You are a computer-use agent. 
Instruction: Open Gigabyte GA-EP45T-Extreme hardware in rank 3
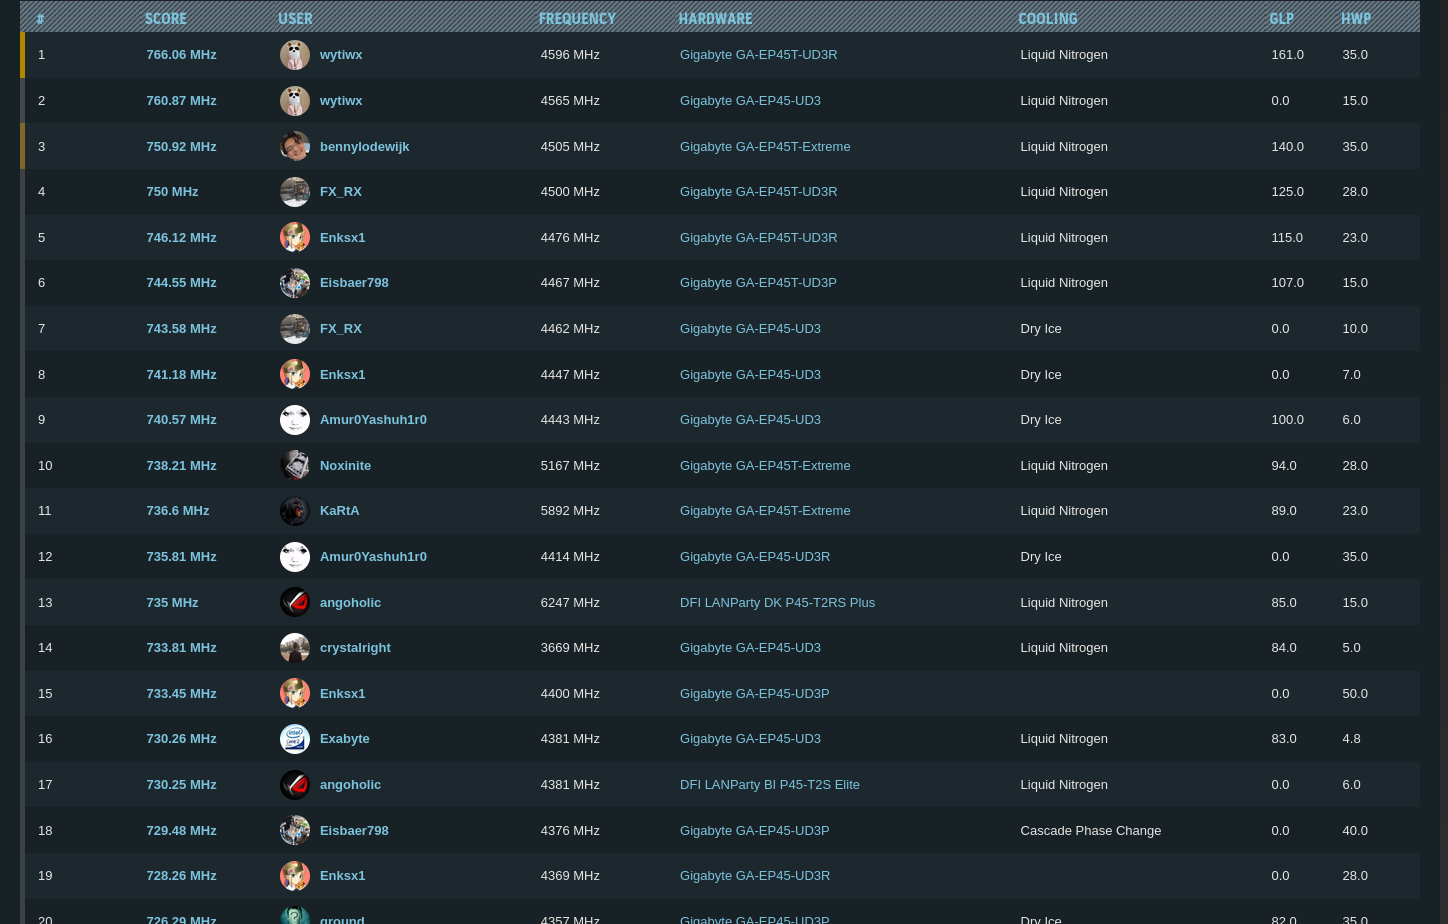765,146
